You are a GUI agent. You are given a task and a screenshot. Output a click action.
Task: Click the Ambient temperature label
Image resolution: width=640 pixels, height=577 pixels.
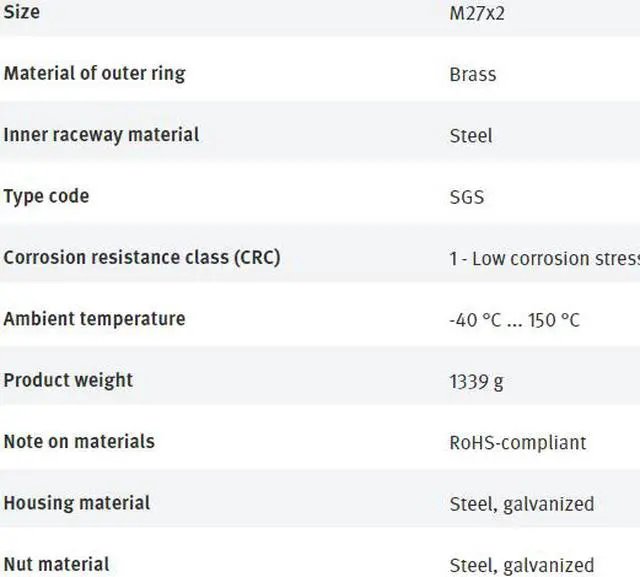coord(94,319)
